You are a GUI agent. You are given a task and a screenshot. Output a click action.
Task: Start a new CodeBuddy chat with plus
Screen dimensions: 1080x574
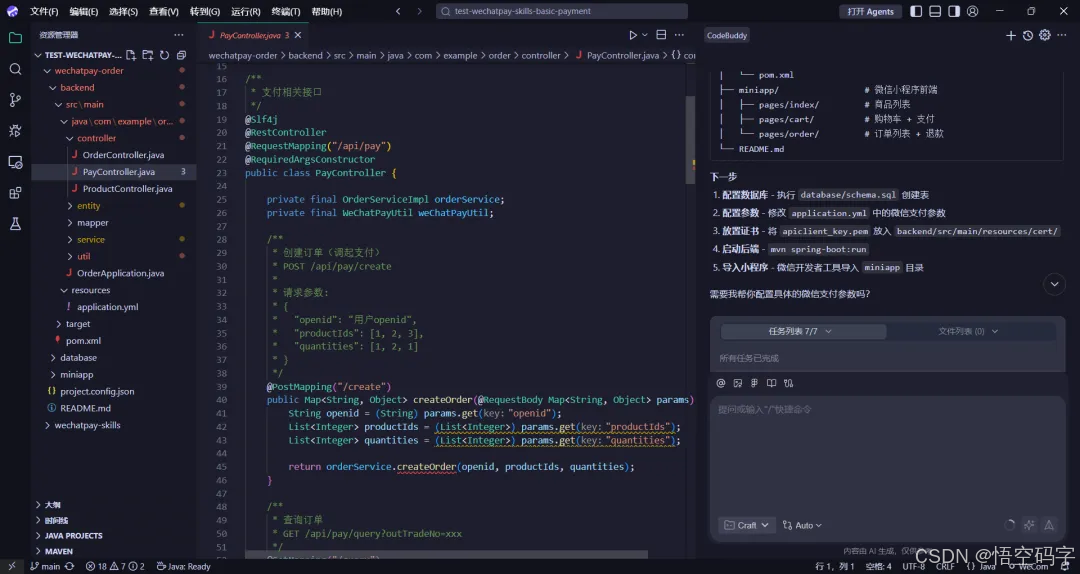coord(1010,35)
